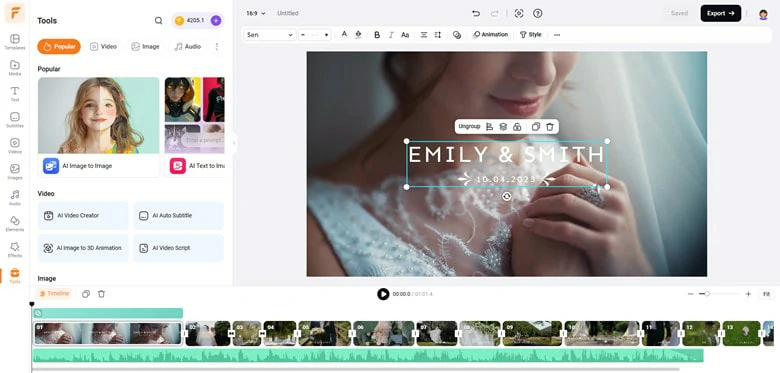Click the Untitled project name field
Screen dimensions: 780x373
pyautogui.click(x=288, y=13)
